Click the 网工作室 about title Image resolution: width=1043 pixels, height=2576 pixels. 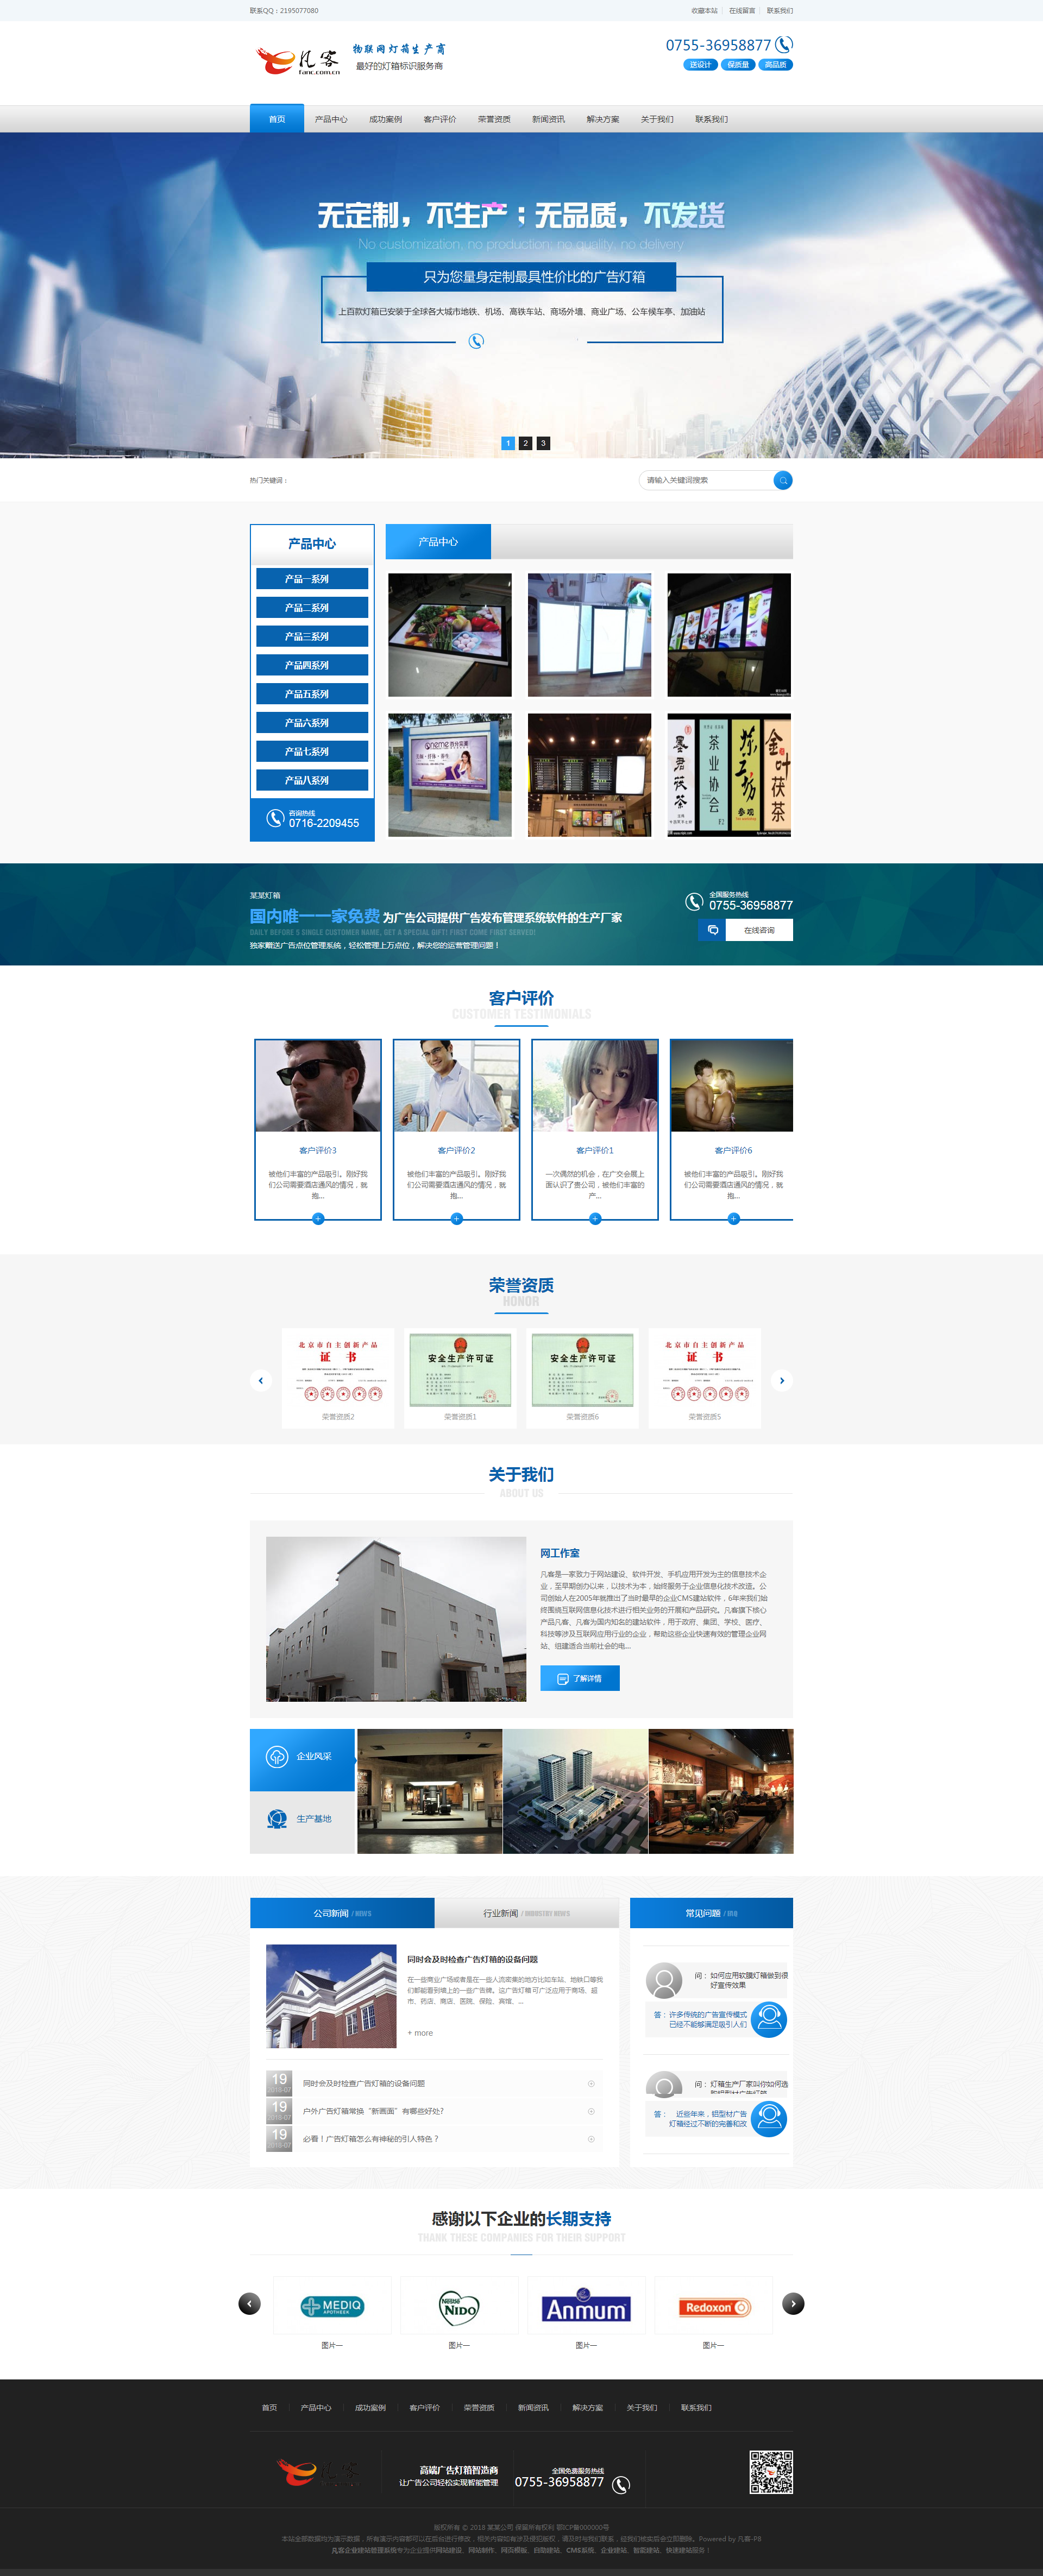coord(560,1553)
